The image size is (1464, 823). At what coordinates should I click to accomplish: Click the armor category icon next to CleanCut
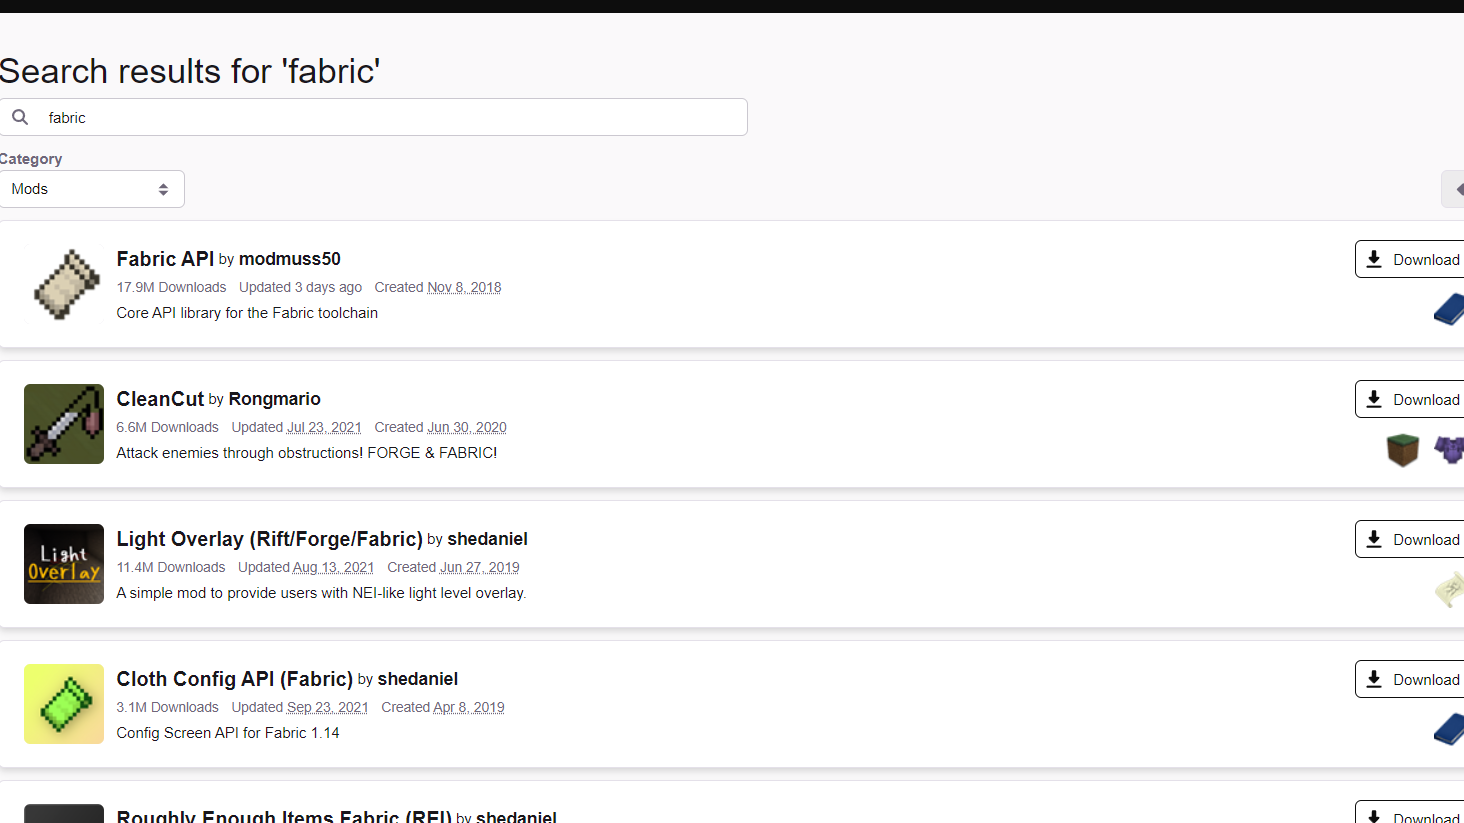(x=1453, y=450)
